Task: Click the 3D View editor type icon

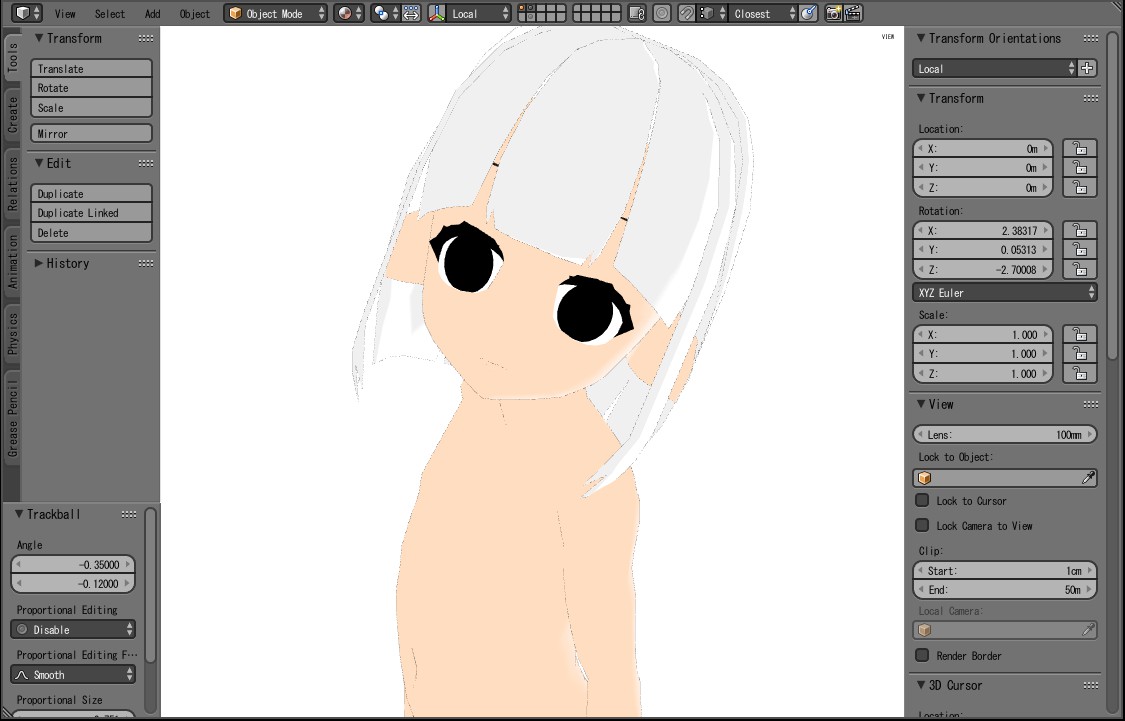Action: [23, 13]
